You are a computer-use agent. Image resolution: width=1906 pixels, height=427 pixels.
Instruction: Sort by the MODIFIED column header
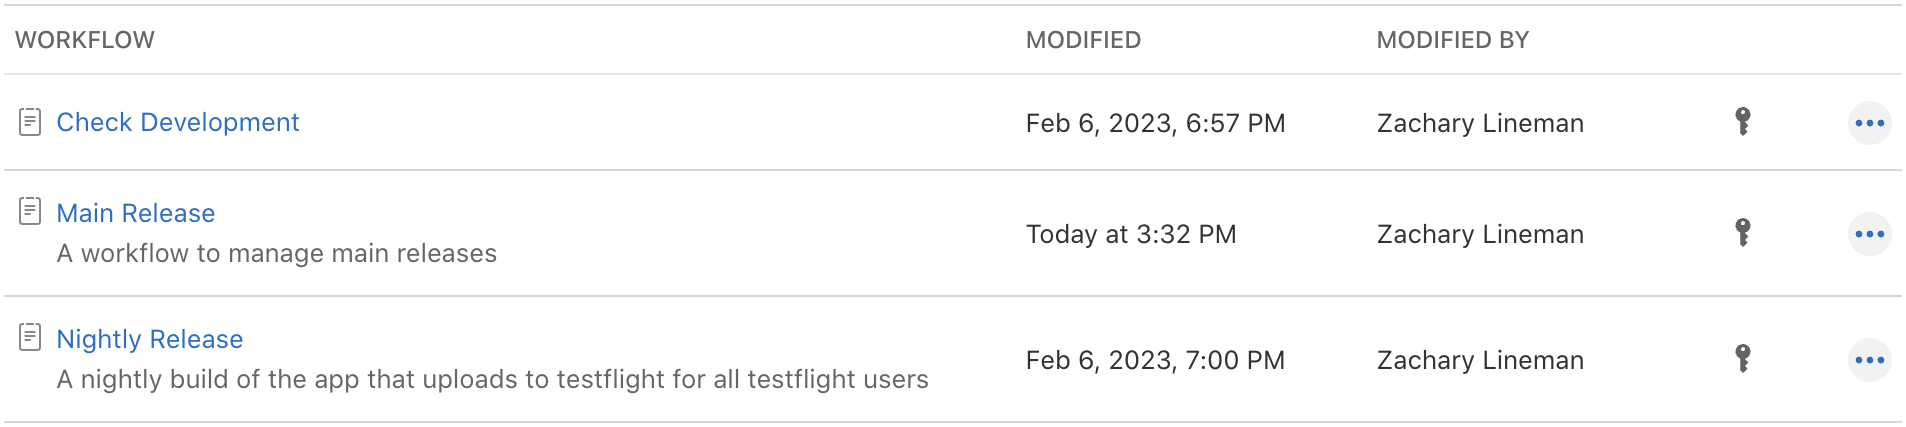click(x=1083, y=40)
